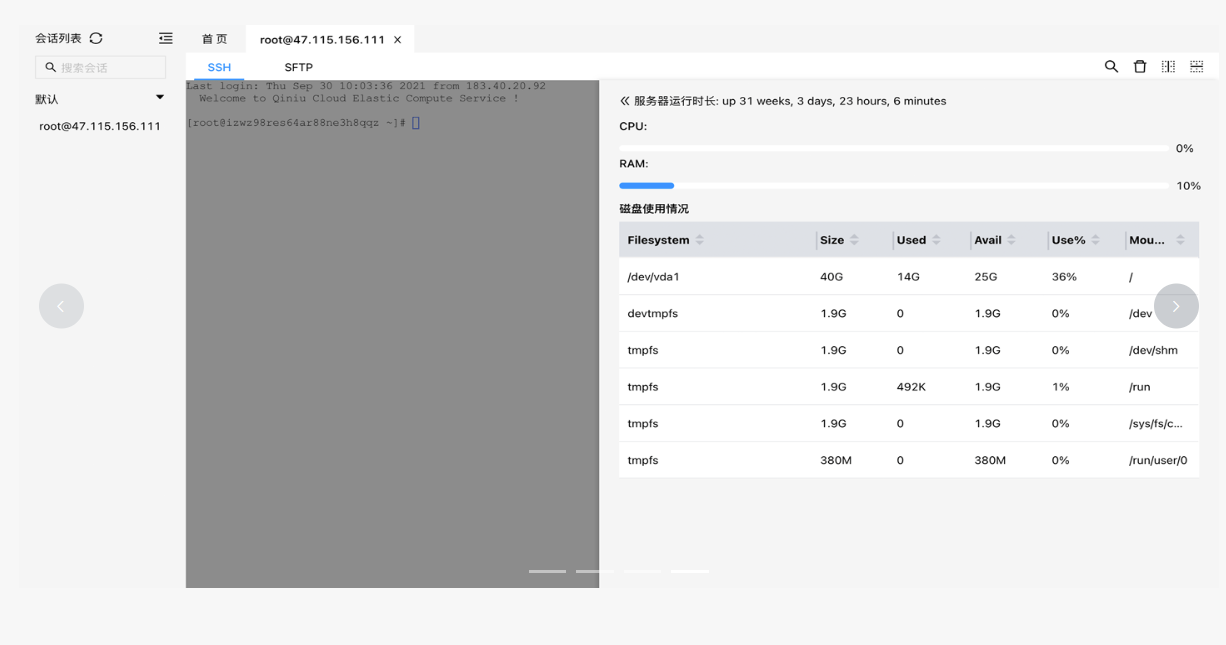1226x645 pixels.
Task: Go to next carousel slide
Action: [1176, 306]
